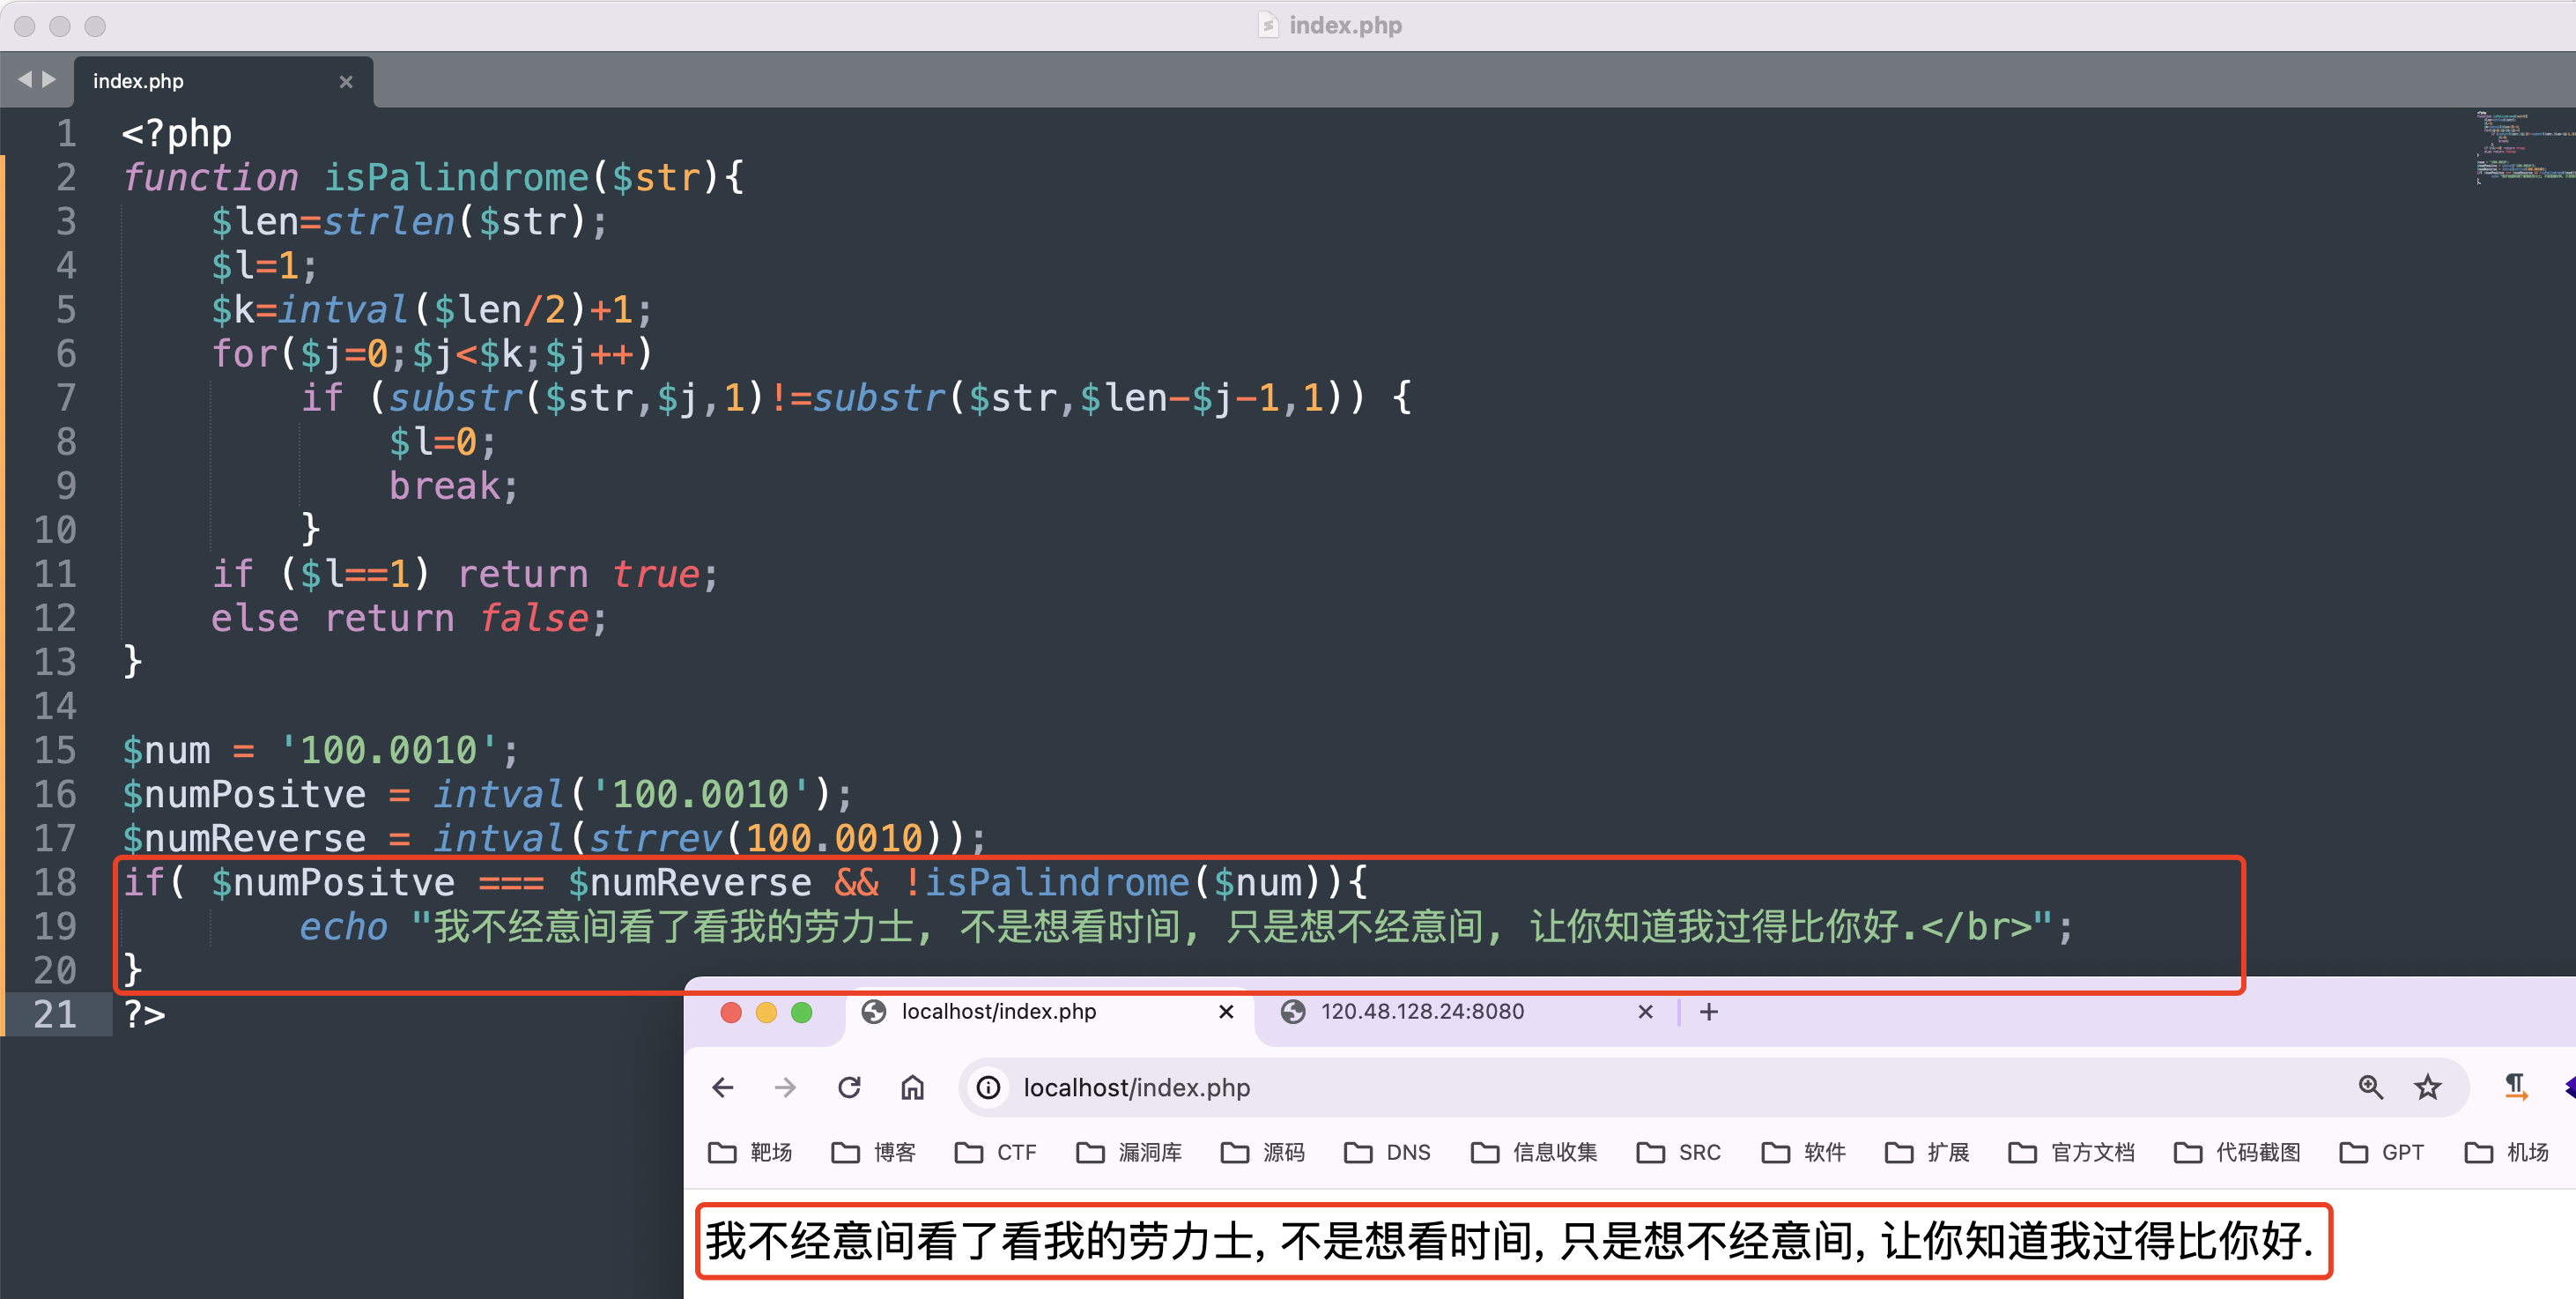This screenshot has width=2576, height=1299.
Task: Click the <?php opening tag
Action: pos(177,133)
